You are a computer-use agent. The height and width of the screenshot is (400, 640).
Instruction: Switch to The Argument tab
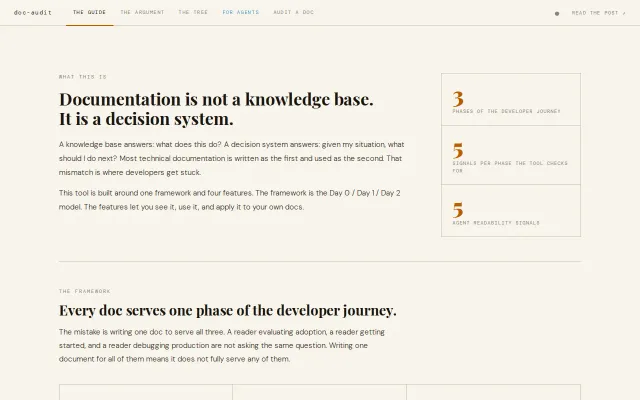142,13
